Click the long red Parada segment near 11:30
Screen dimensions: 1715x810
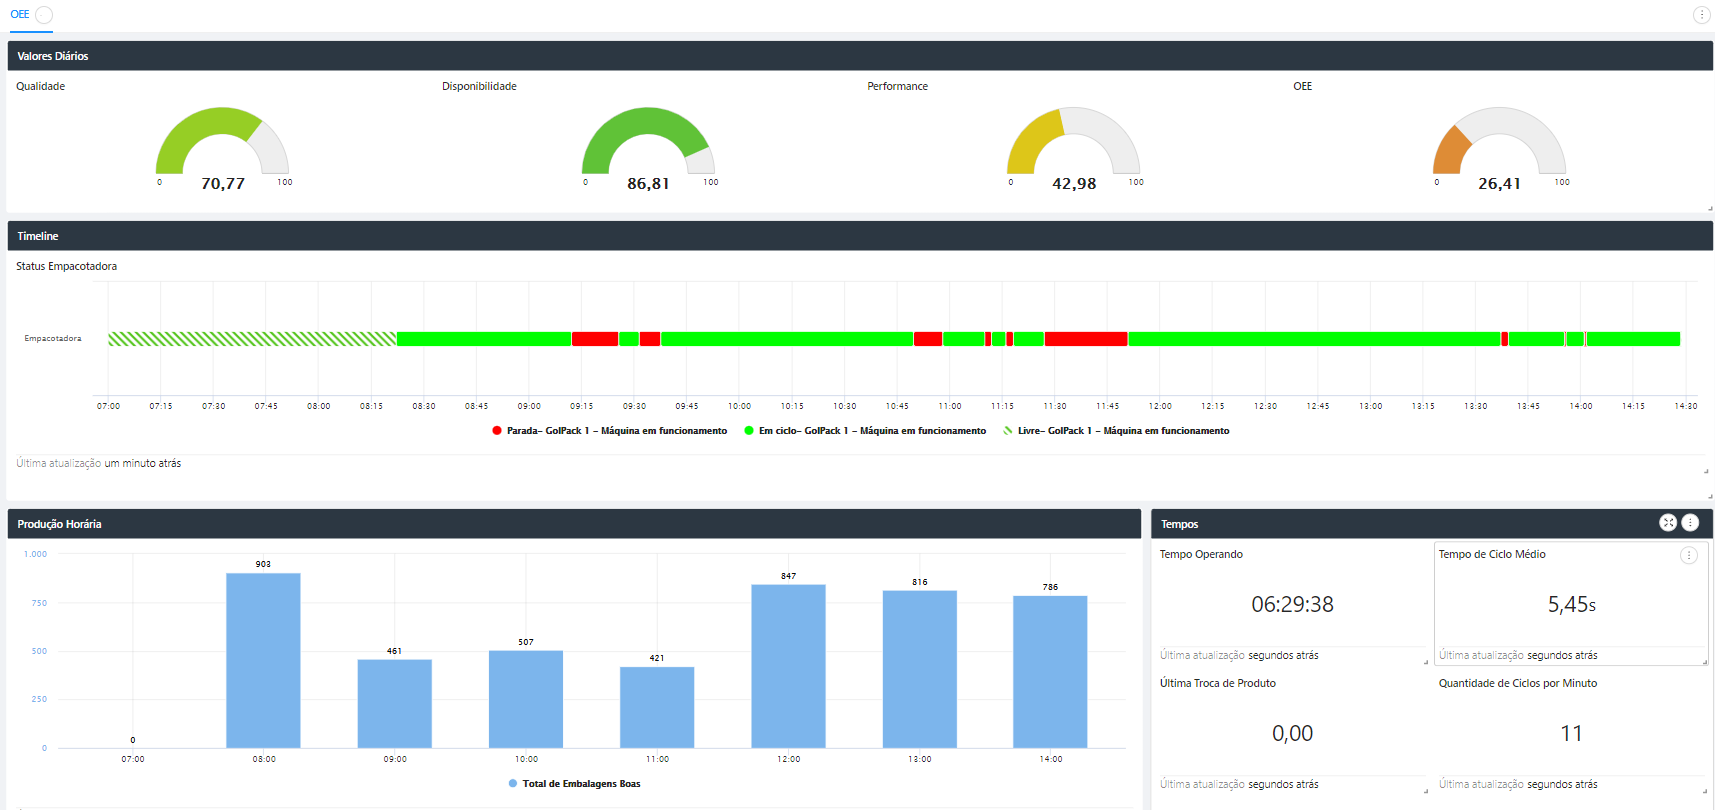(1086, 339)
